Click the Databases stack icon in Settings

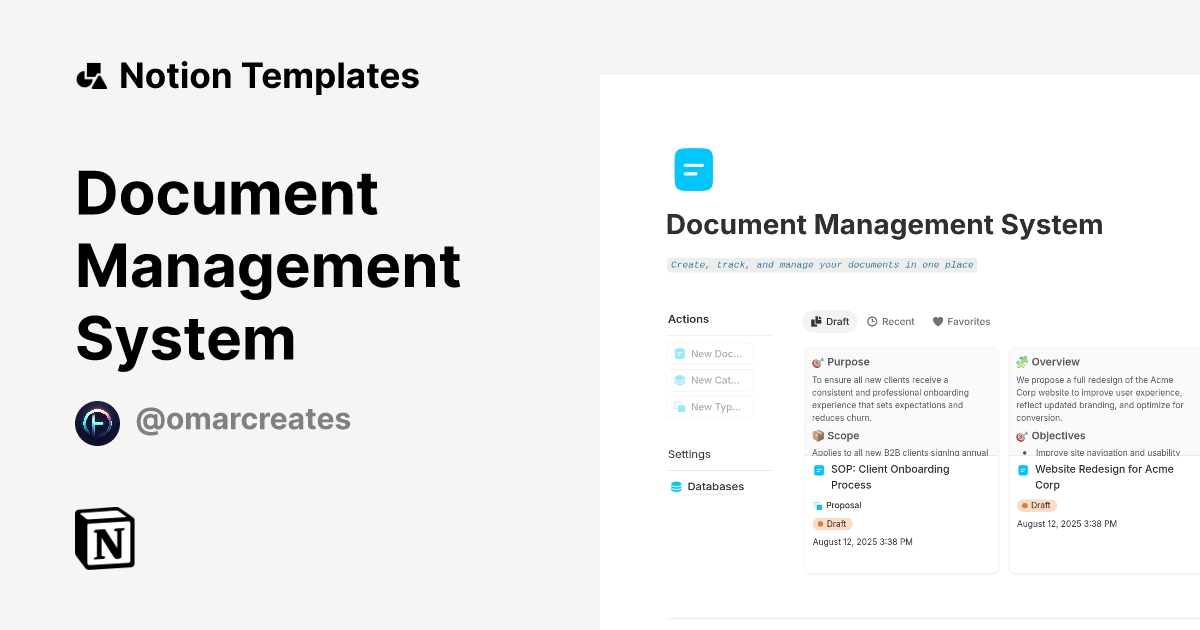[x=677, y=487]
